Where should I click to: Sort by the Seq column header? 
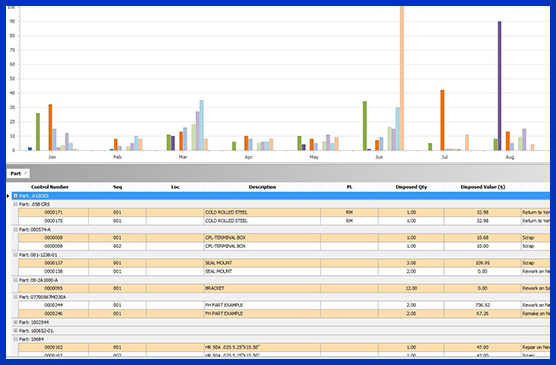click(117, 187)
